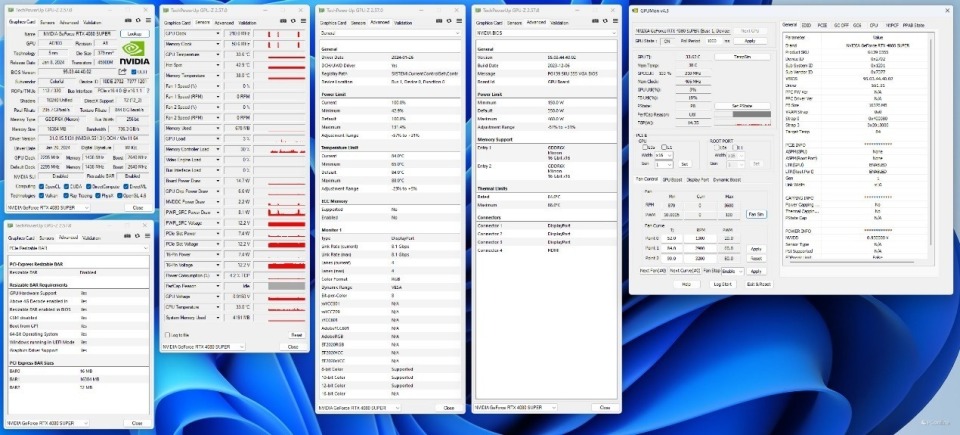Screen dimensions: 960x435
Task: Click camera icon in the NVIDIA BIOS window
Action: coord(597,21)
